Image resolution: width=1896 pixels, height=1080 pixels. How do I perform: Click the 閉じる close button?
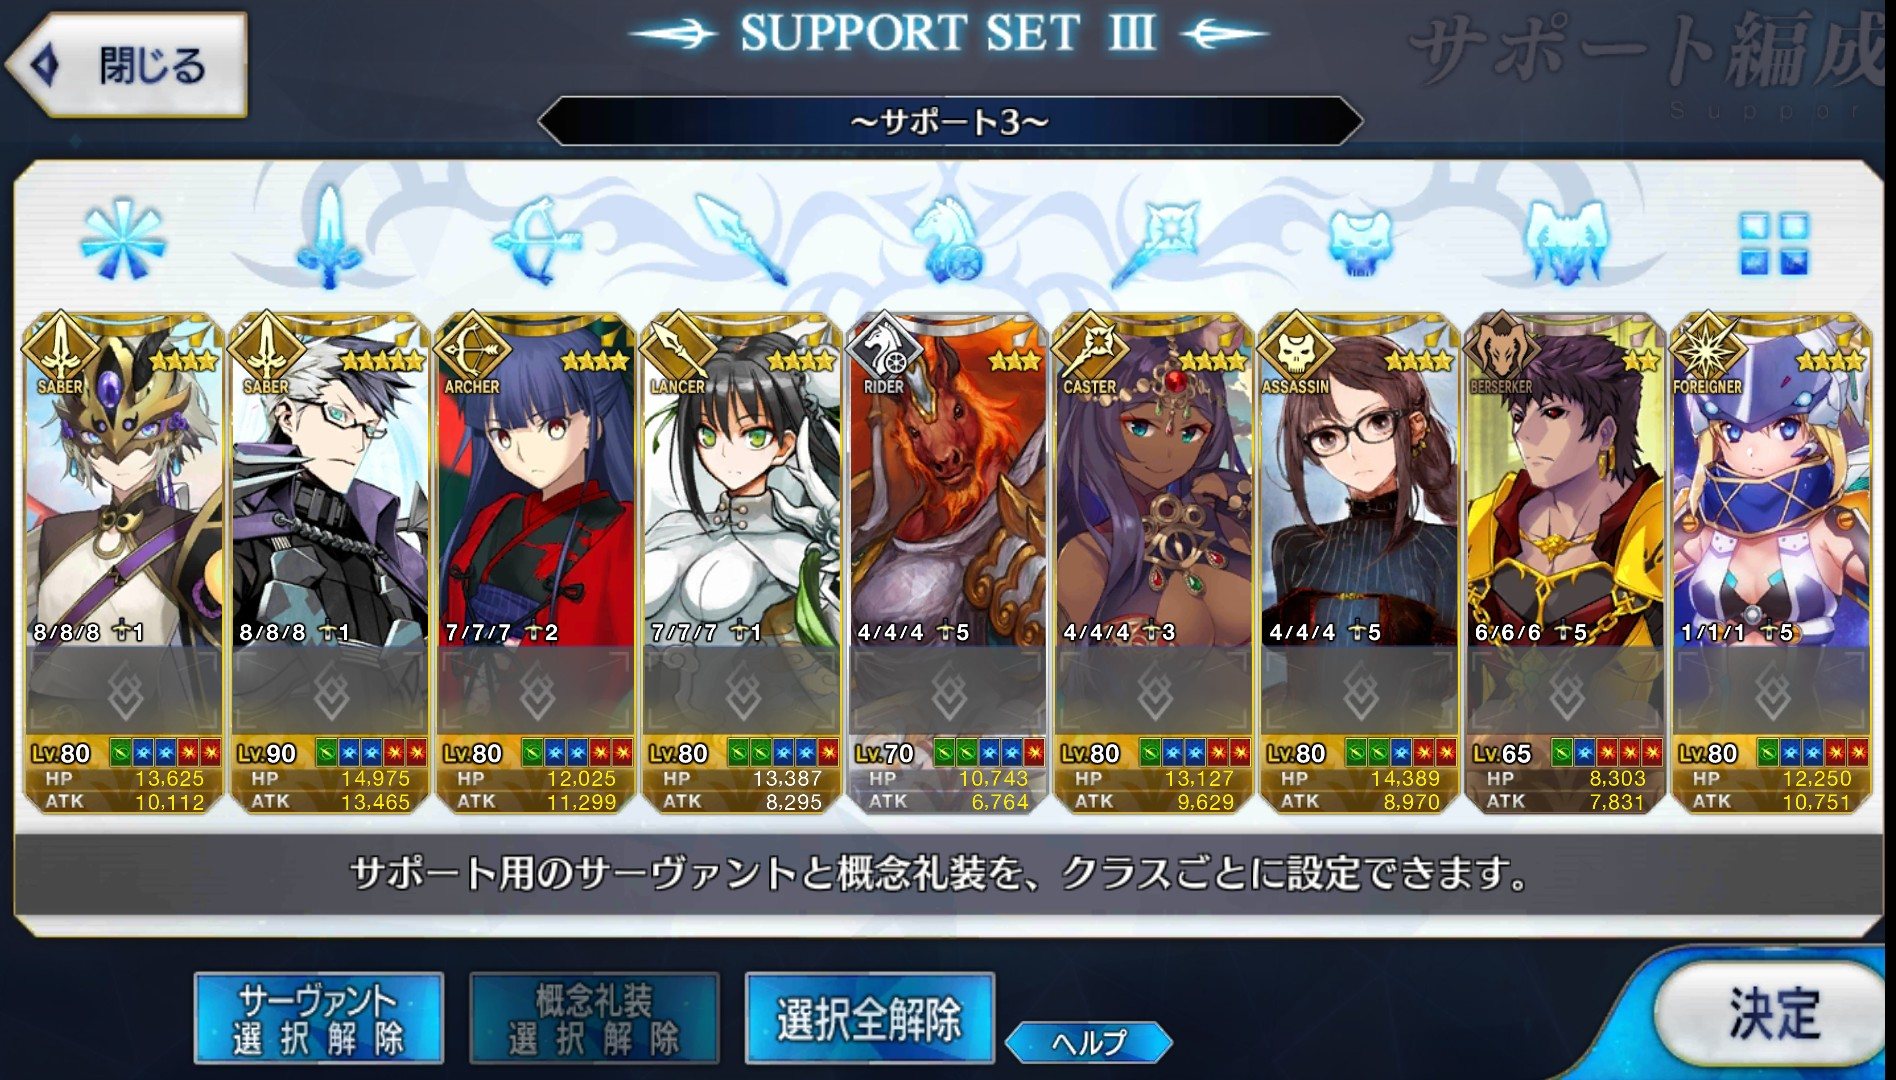128,66
